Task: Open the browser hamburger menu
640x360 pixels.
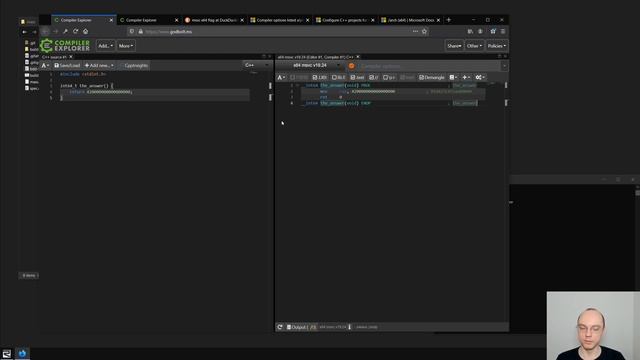Action: pyautogui.click(x=503, y=31)
